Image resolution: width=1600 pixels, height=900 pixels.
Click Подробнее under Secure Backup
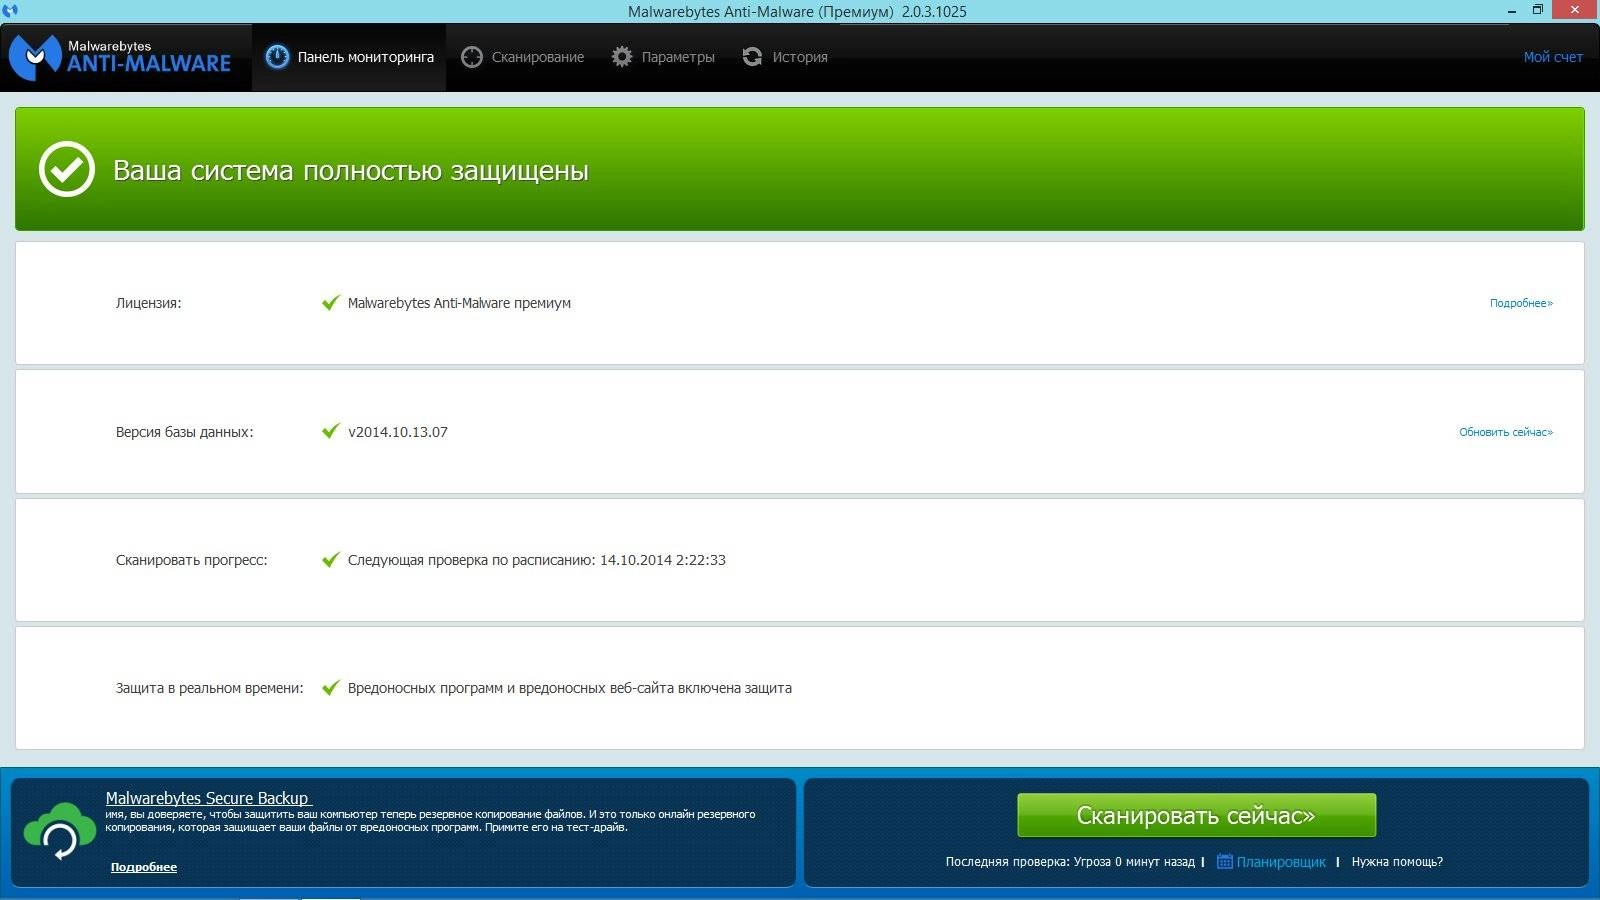point(144,867)
